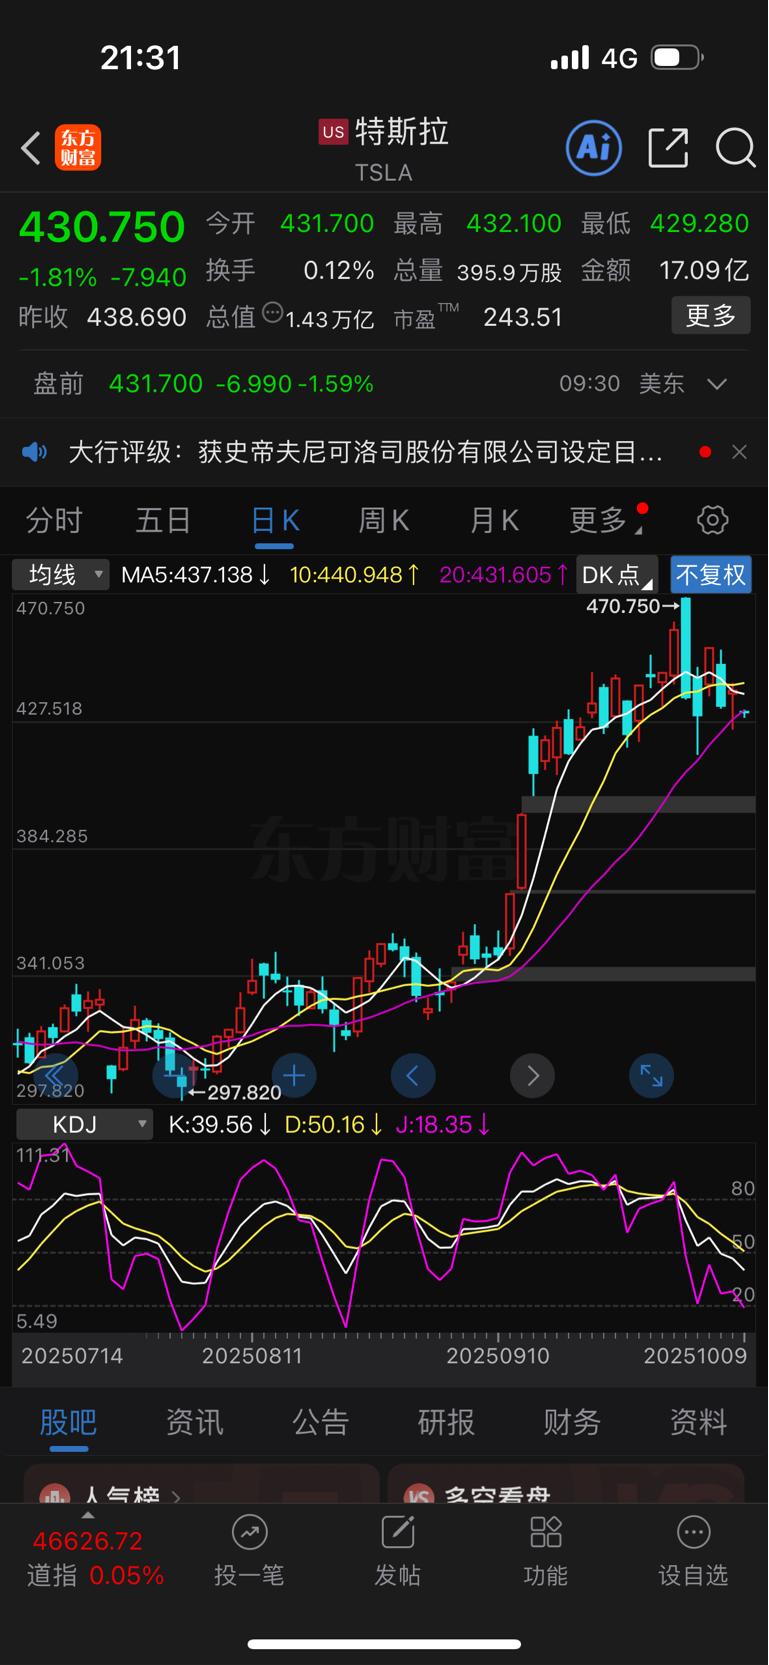The height and width of the screenshot is (1665, 769).
Task: Expand the 更多 chart period menu
Action: point(605,520)
